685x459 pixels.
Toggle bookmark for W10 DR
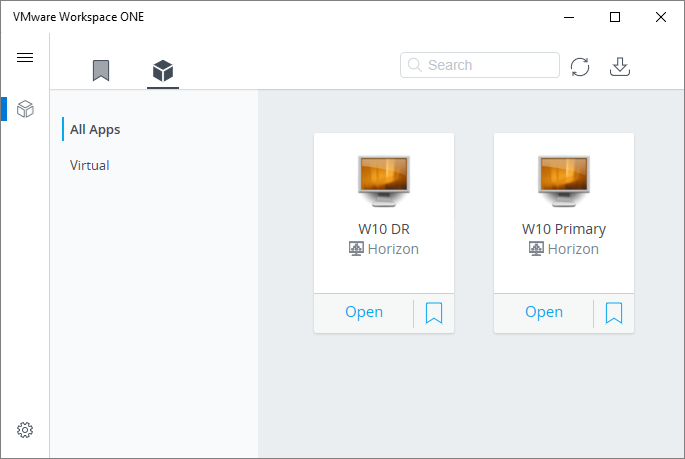point(434,313)
